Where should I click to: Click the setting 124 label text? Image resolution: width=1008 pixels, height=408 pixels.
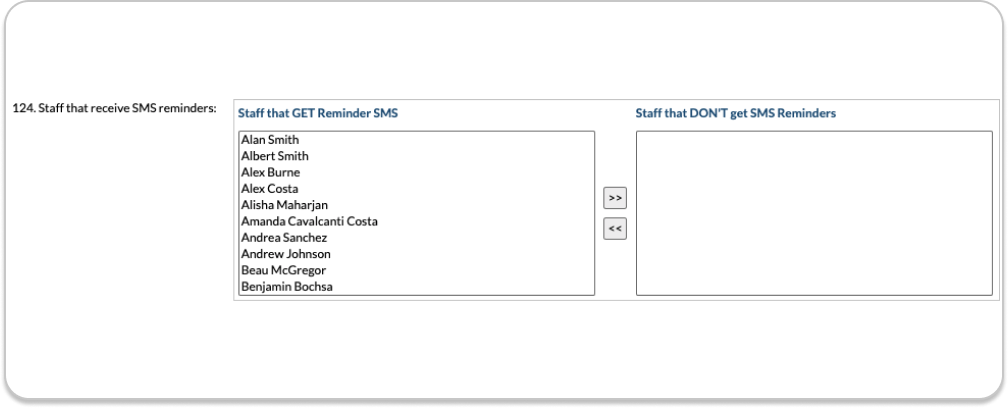coord(114,108)
